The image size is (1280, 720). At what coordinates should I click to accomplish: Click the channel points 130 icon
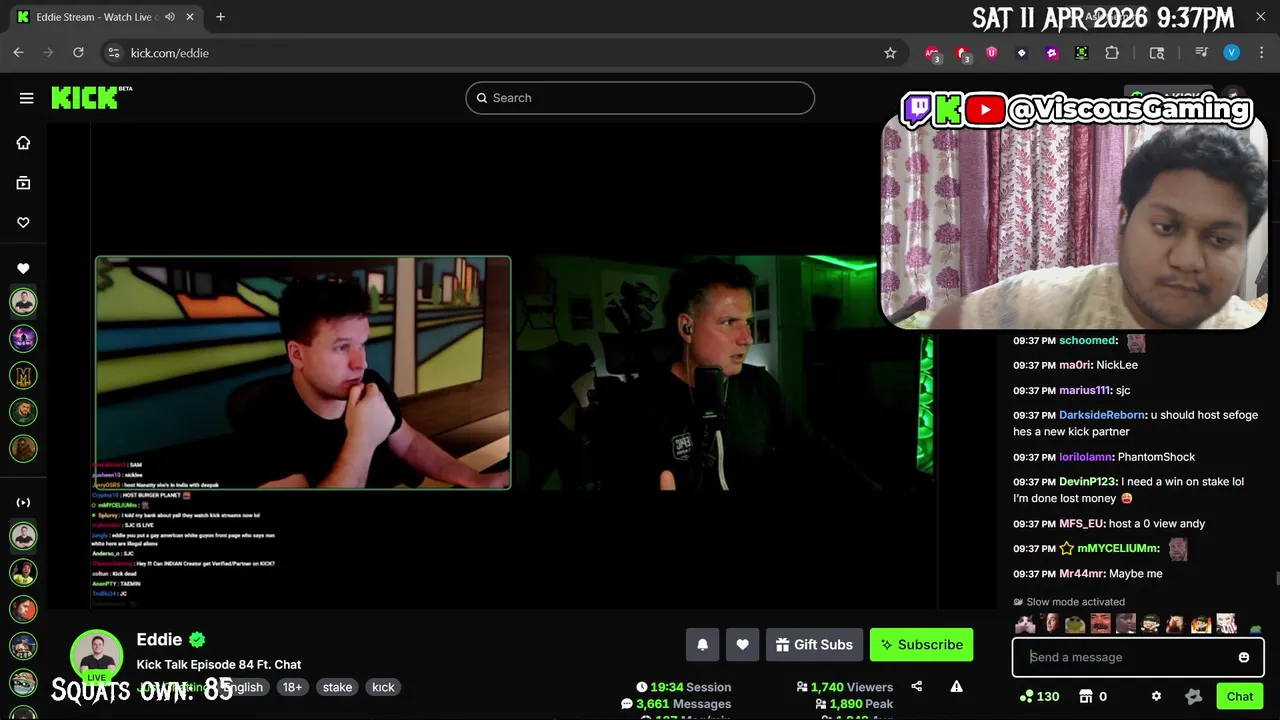coord(1039,696)
